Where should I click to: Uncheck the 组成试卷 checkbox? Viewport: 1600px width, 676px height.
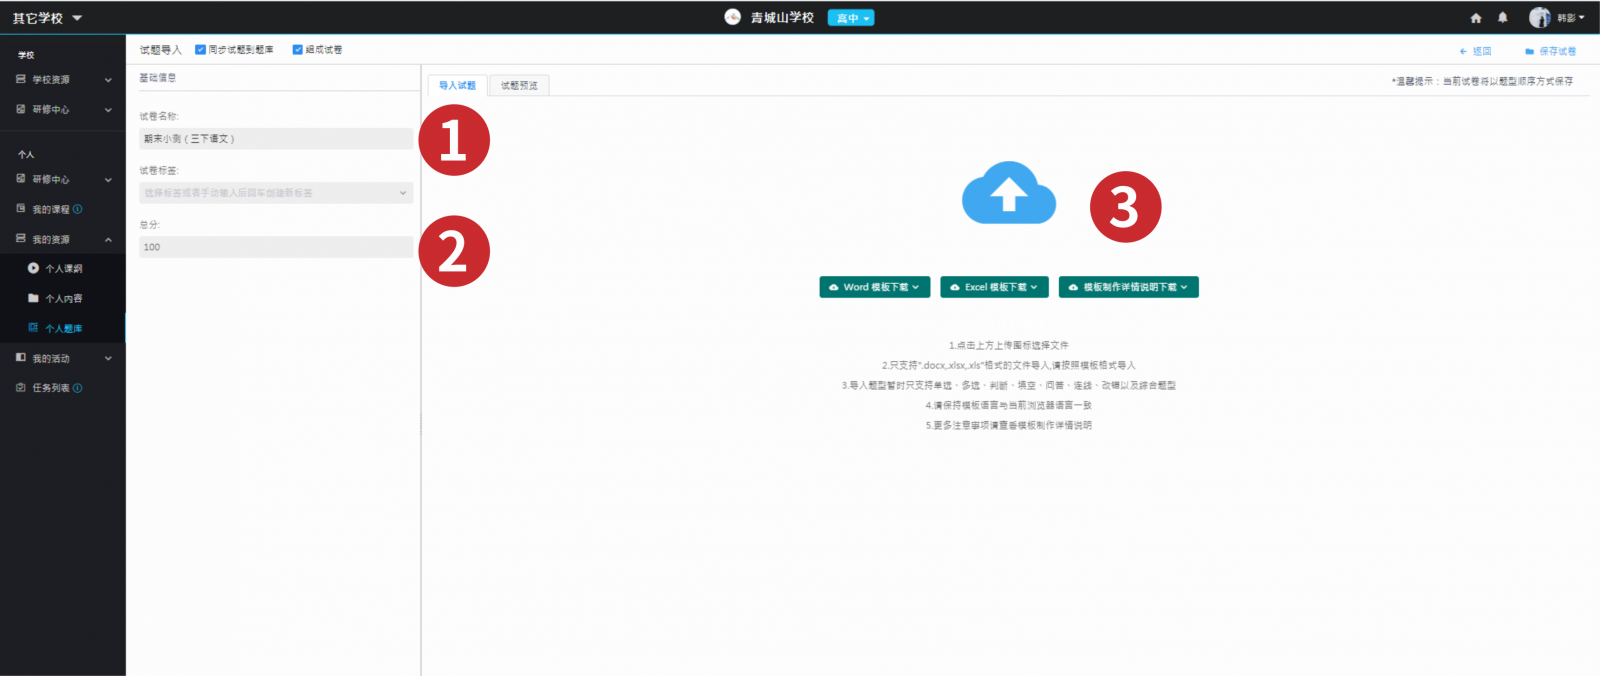(297, 50)
